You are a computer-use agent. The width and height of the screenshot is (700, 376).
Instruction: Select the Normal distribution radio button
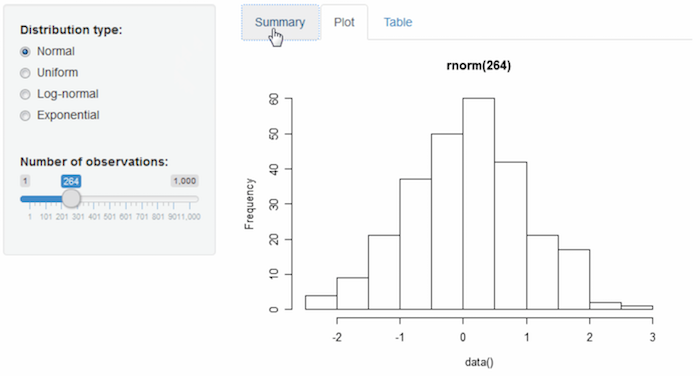pos(25,52)
